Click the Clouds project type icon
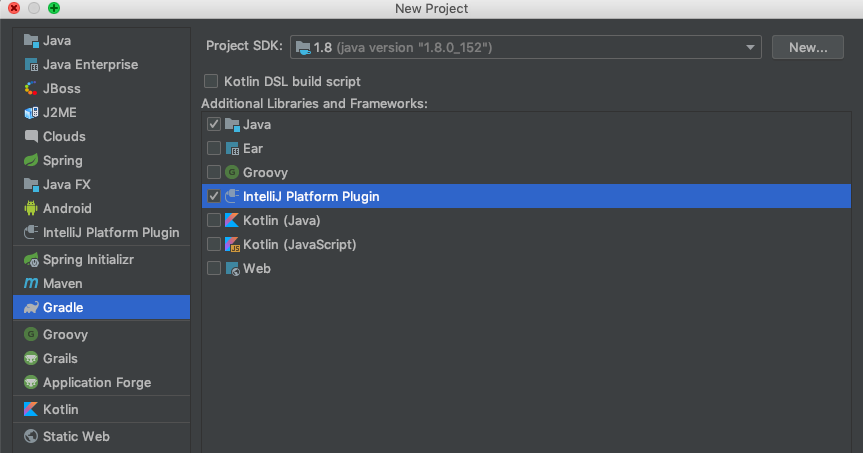Image resolution: width=863 pixels, height=453 pixels. (30, 137)
